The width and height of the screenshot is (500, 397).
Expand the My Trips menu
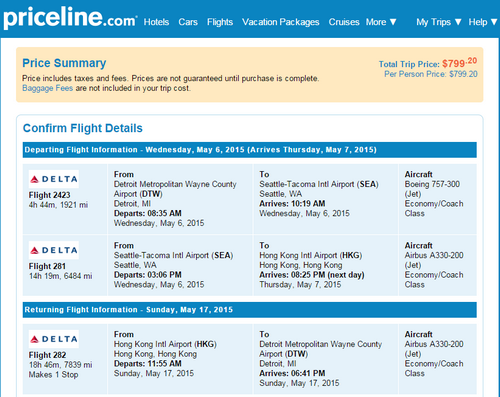439,22
